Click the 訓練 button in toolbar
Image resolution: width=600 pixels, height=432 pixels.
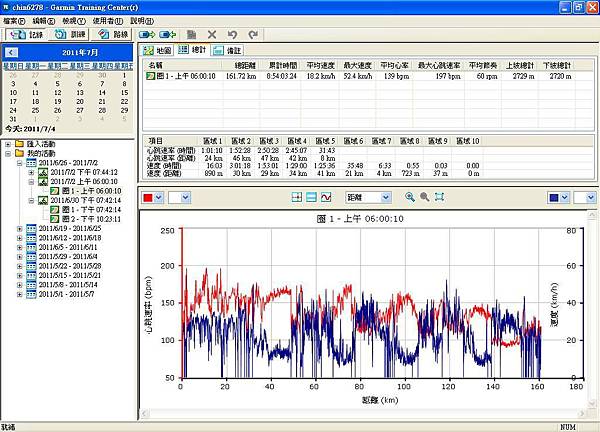[67, 33]
